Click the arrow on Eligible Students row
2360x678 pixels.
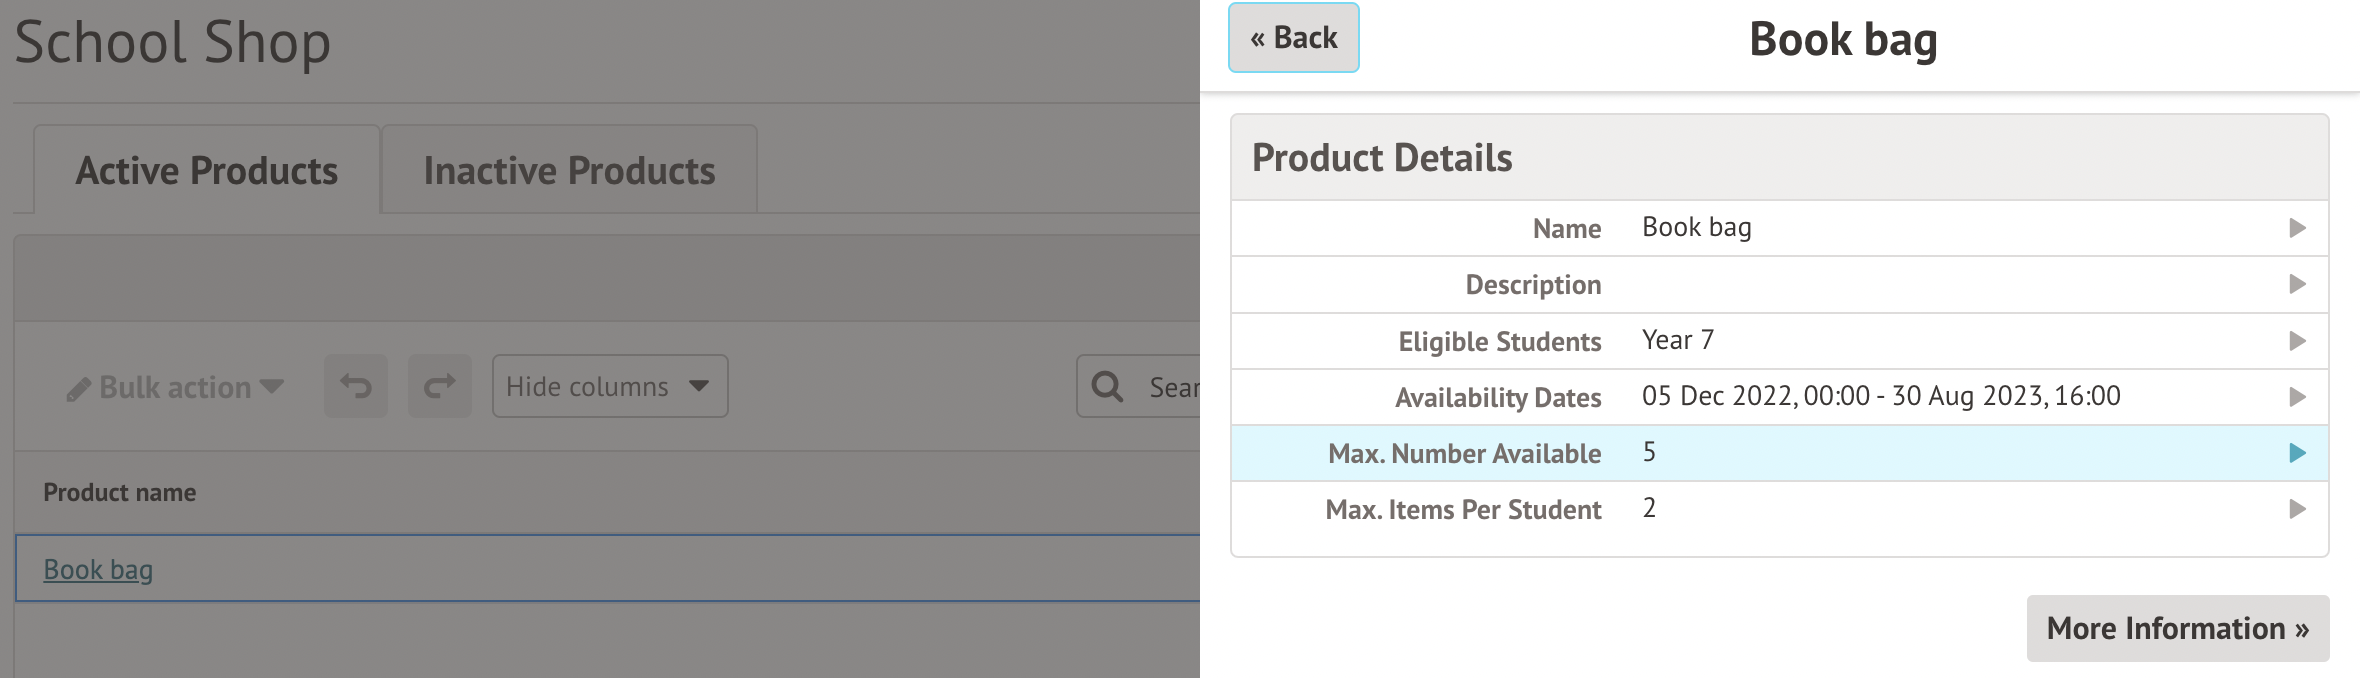coord(2297,341)
